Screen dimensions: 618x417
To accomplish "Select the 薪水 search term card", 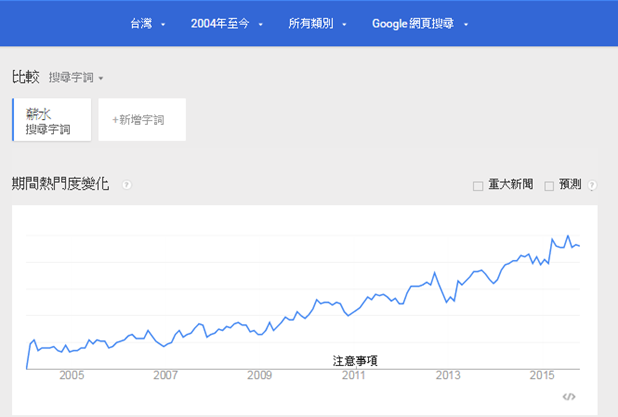I will click(51, 120).
